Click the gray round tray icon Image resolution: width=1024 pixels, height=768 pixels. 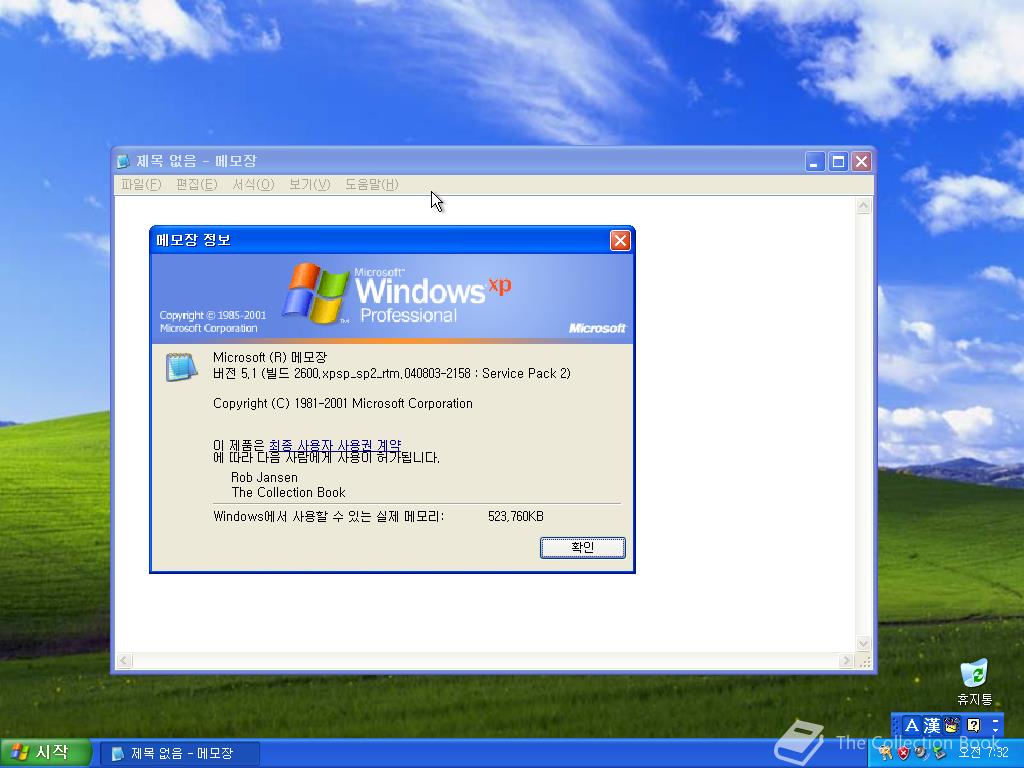[921, 753]
